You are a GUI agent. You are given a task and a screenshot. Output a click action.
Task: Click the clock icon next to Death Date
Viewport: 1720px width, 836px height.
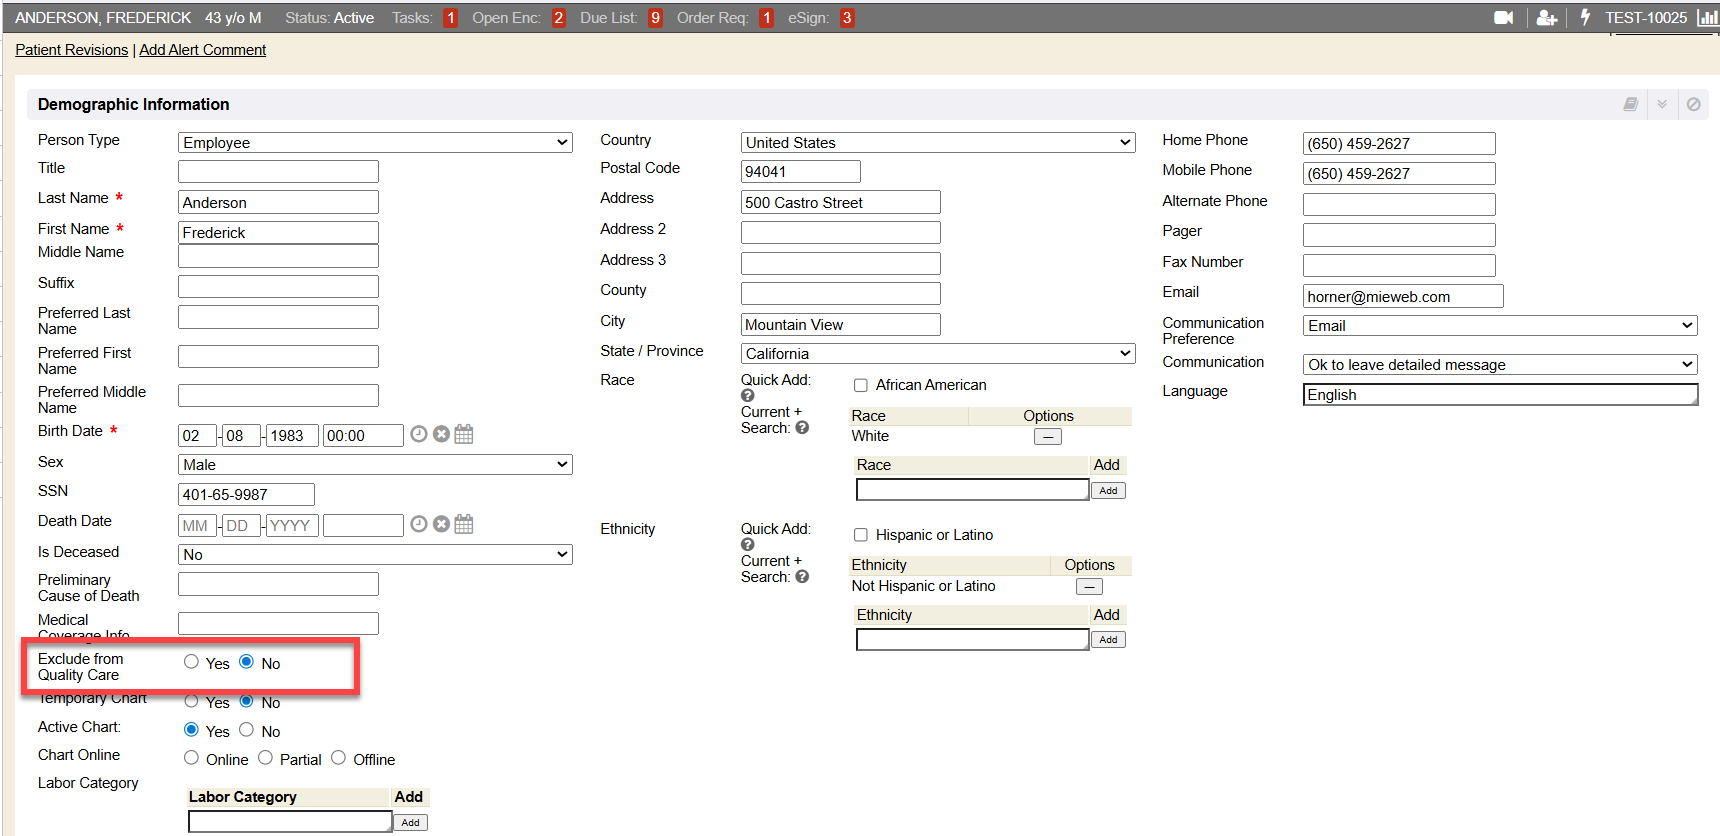(x=419, y=524)
